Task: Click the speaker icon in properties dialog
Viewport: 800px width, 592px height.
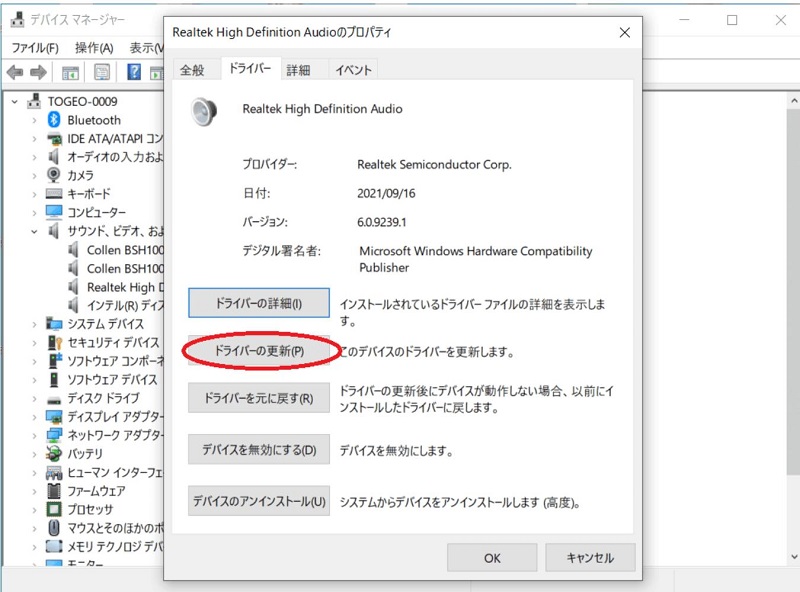Action: 204,112
